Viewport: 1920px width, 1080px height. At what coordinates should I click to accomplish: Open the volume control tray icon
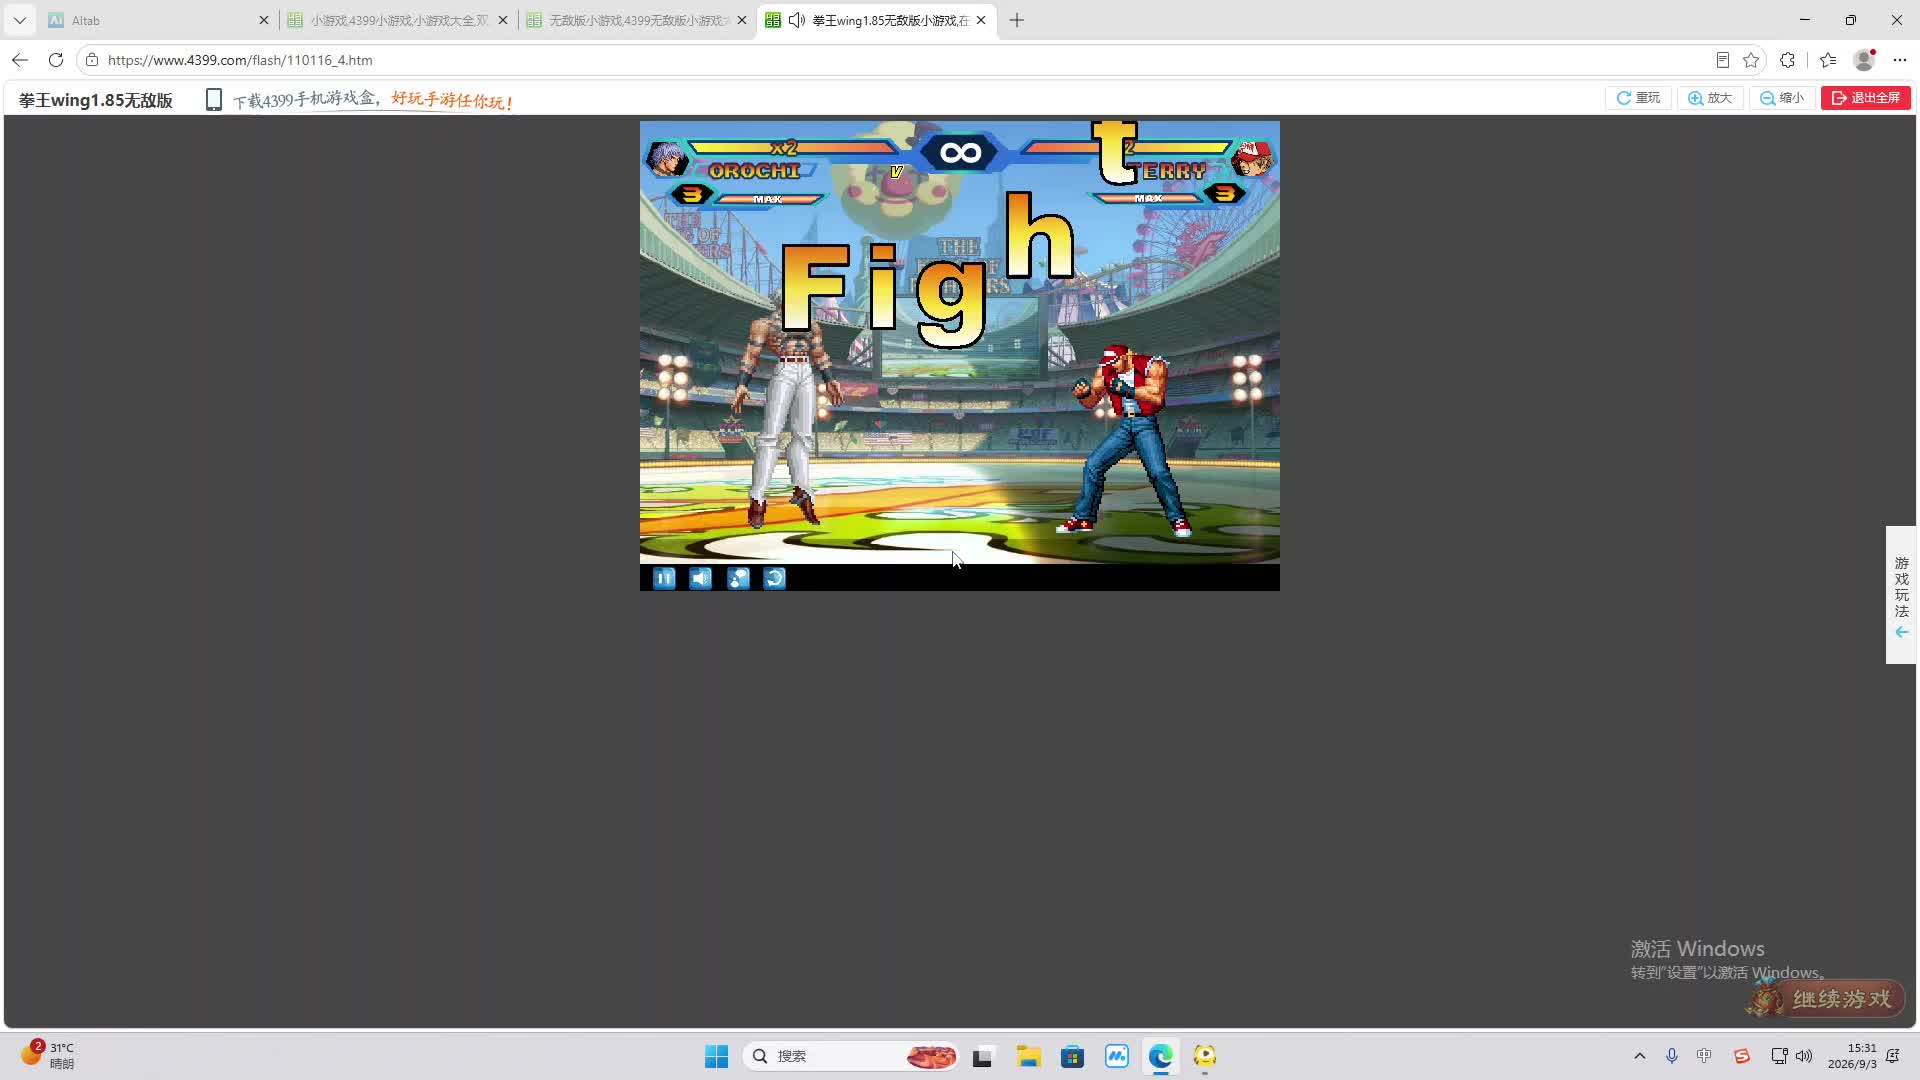coord(1804,1056)
